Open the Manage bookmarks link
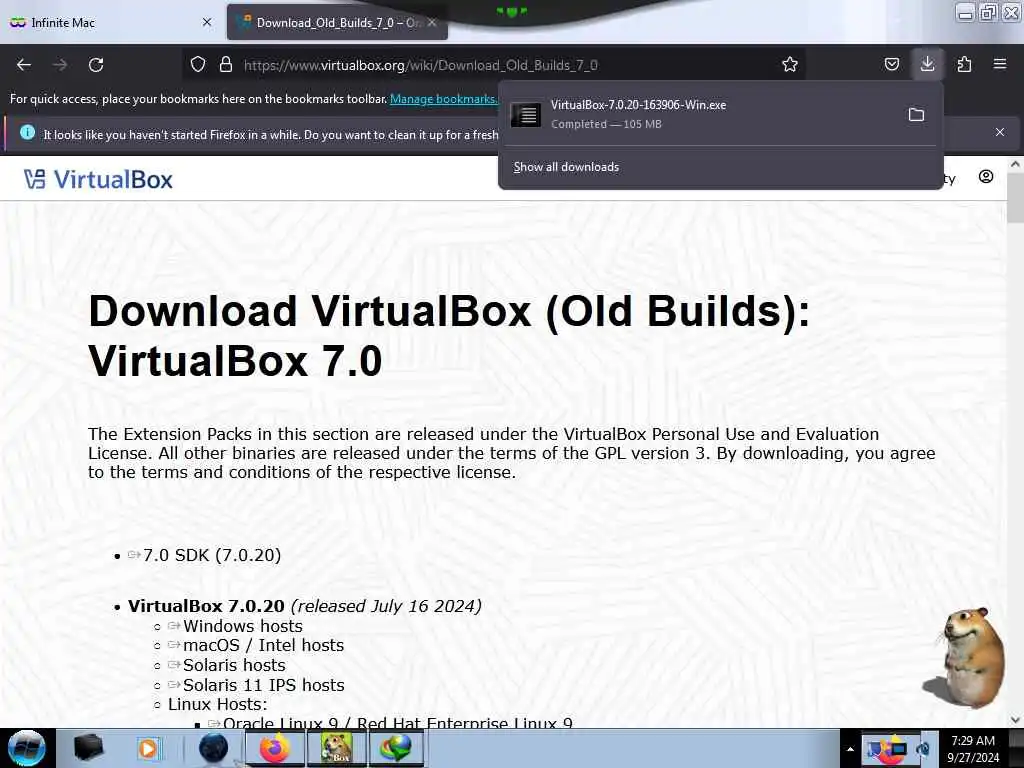Screen dimensions: 1024x768 pyautogui.click(x=443, y=99)
